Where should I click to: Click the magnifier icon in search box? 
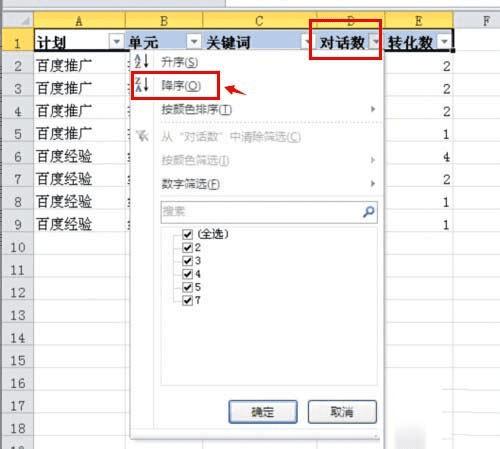pos(368,212)
